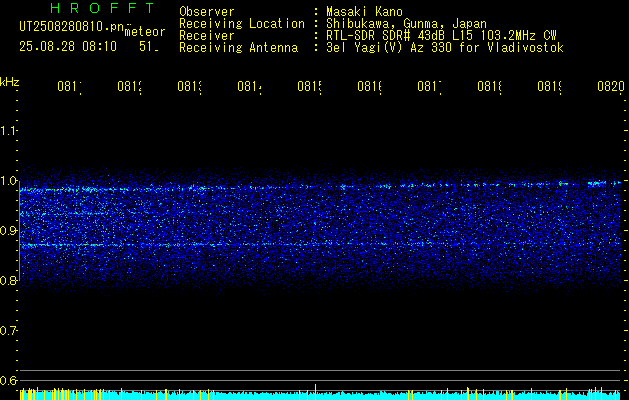
Task: Click the 0815 time marker
Action: tap(310, 86)
